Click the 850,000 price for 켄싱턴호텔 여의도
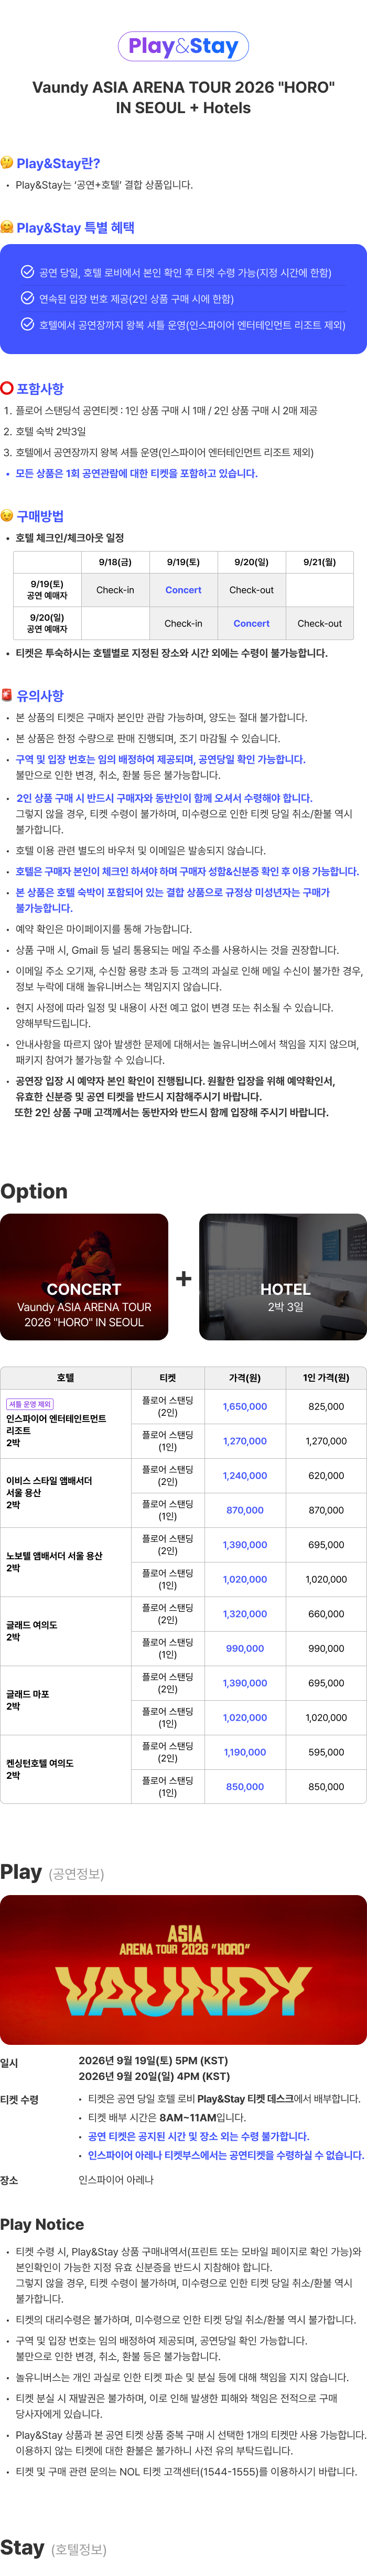Image resolution: width=367 pixels, height=2576 pixels. click(x=245, y=1786)
